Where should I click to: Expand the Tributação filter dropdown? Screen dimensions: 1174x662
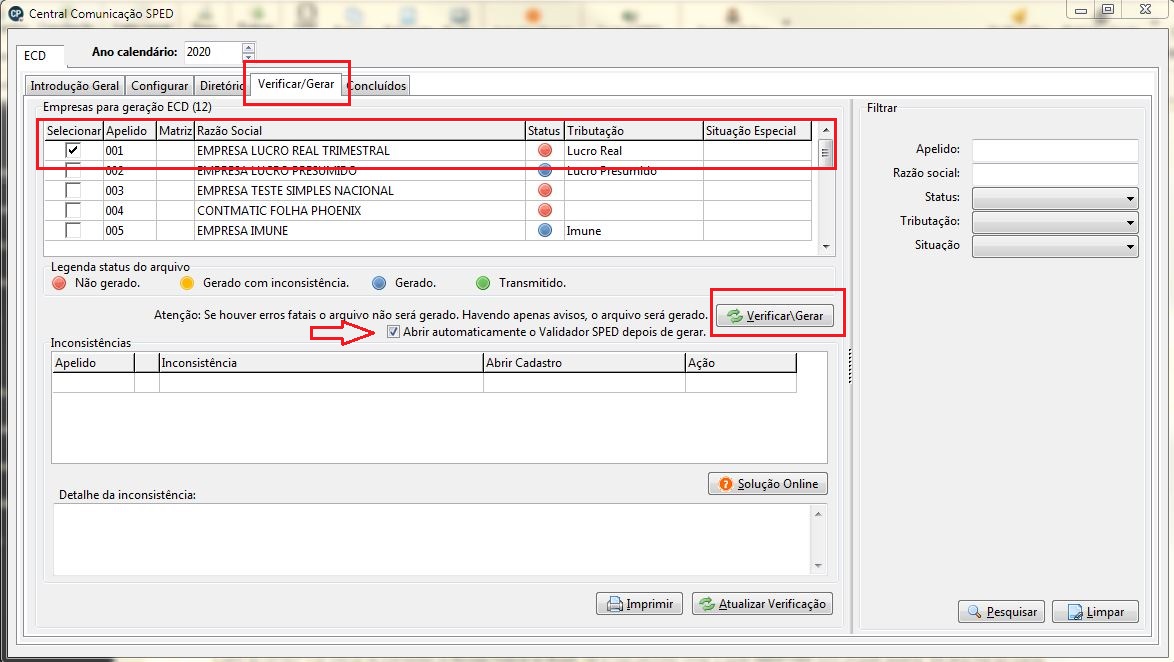[x=1054, y=222]
